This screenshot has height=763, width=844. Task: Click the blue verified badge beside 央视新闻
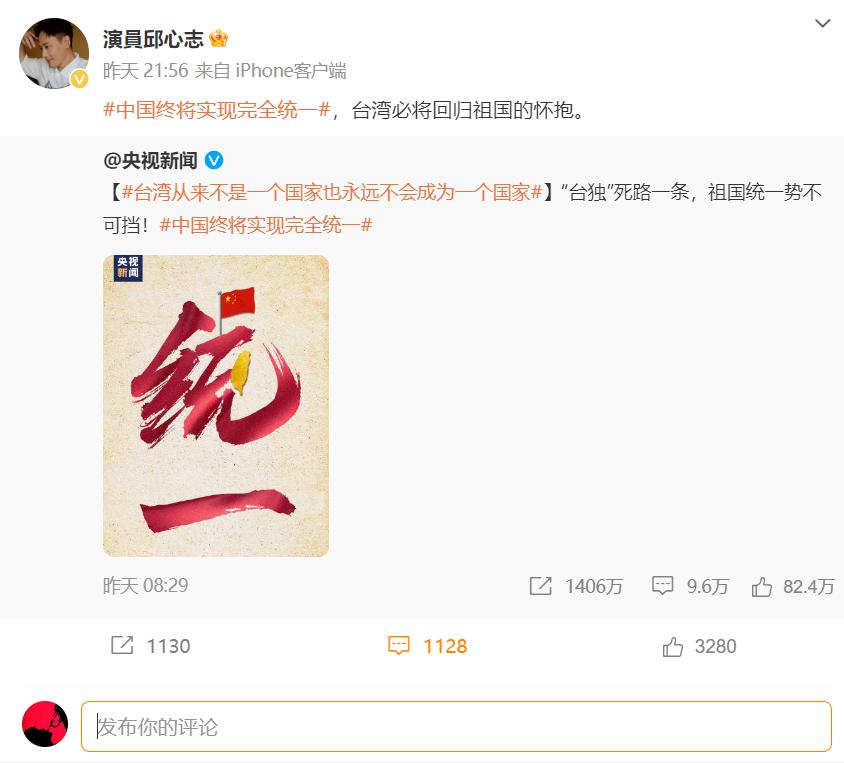pyautogui.click(x=214, y=160)
